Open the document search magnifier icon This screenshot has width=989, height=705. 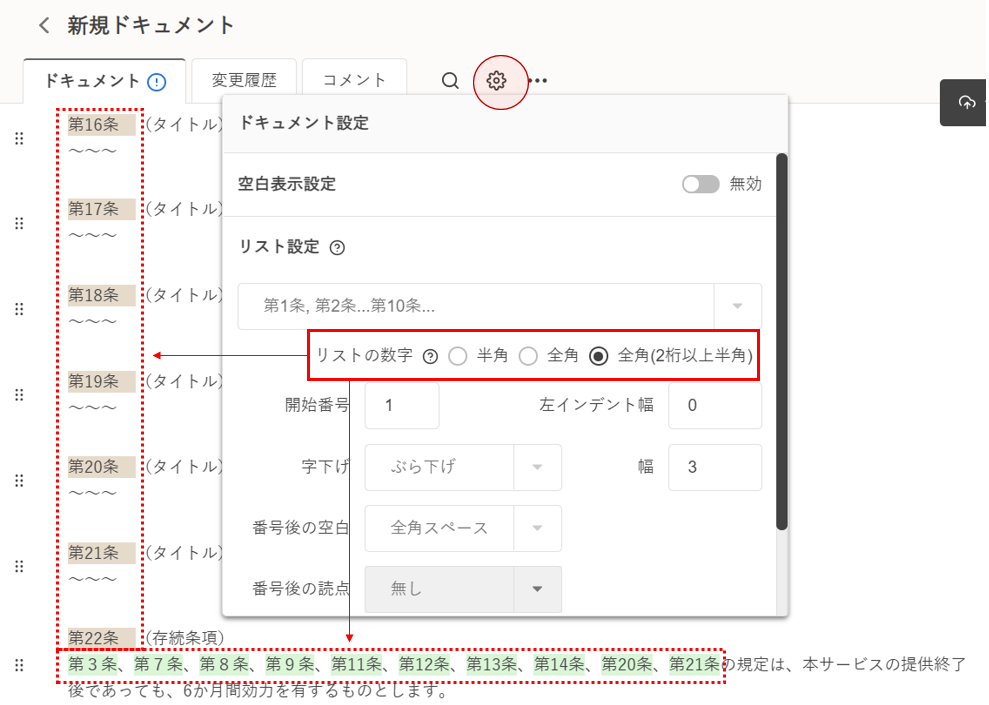450,81
